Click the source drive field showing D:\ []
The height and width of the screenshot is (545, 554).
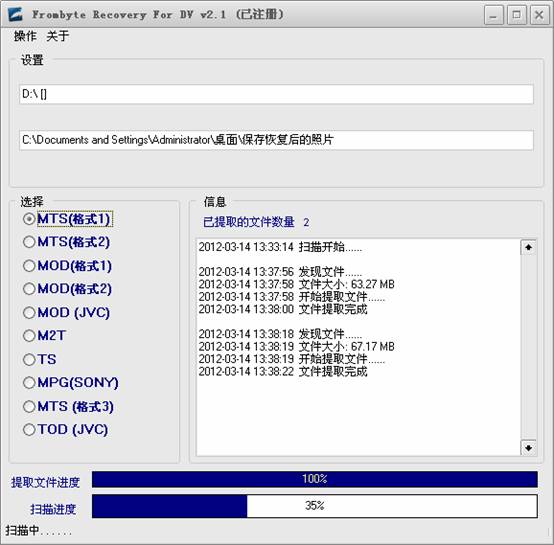pos(276,94)
